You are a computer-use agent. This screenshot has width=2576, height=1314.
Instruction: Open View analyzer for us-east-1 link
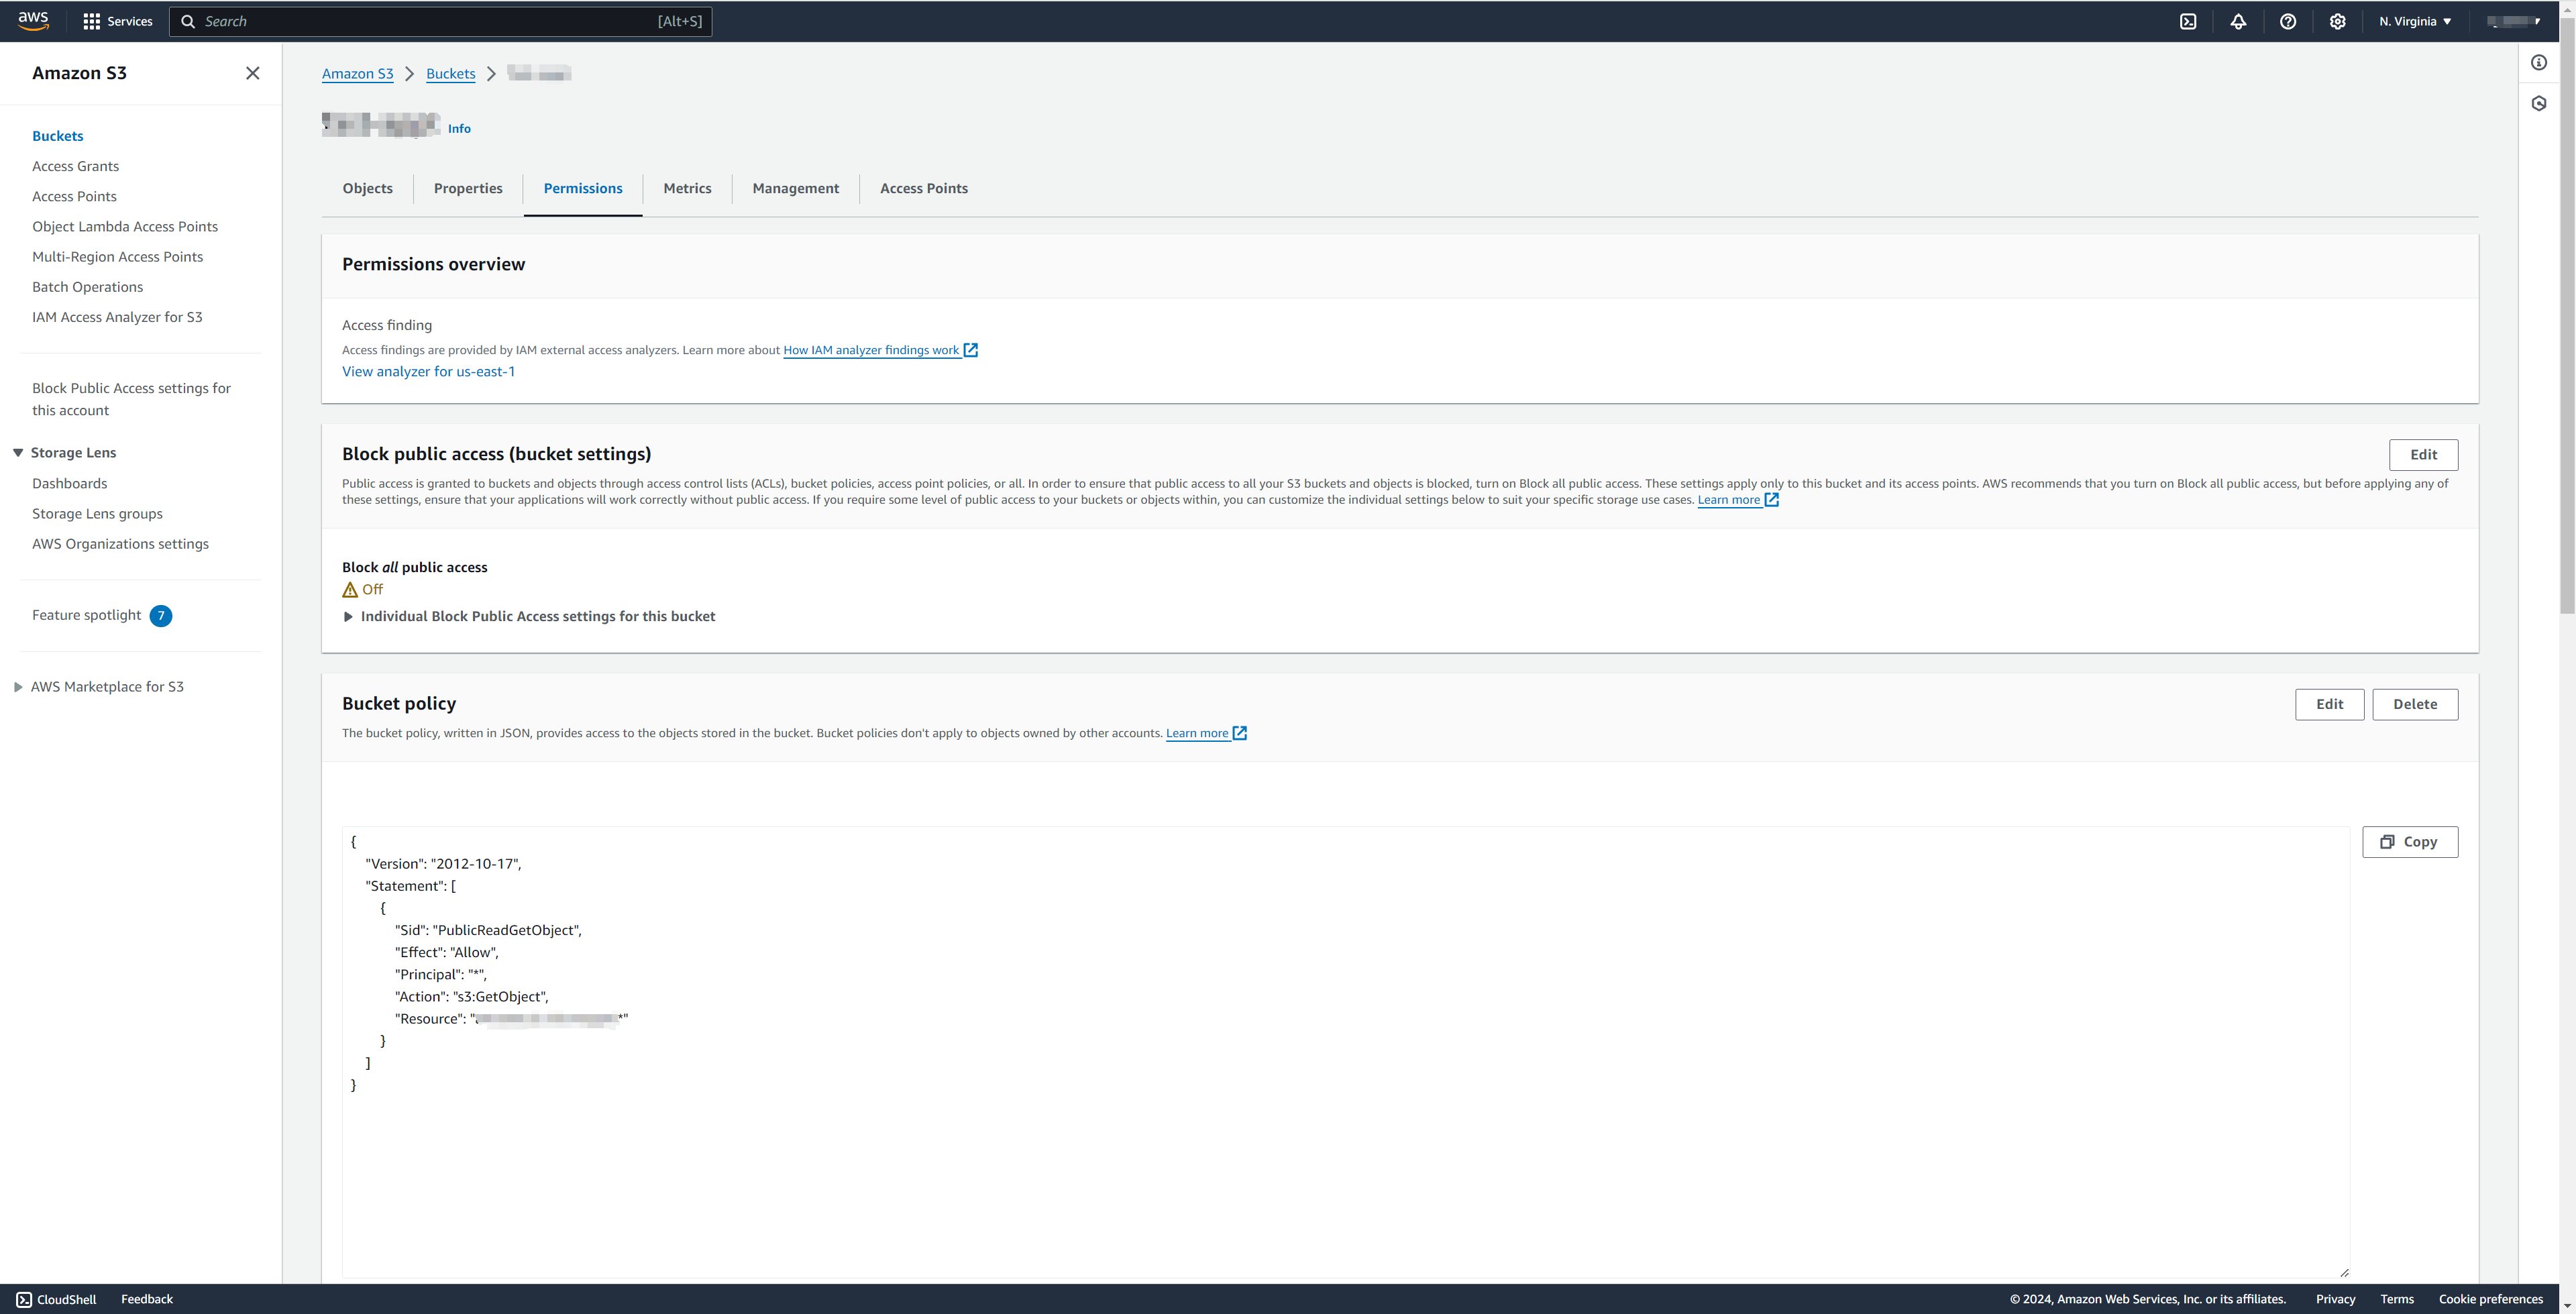pos(428,371)
